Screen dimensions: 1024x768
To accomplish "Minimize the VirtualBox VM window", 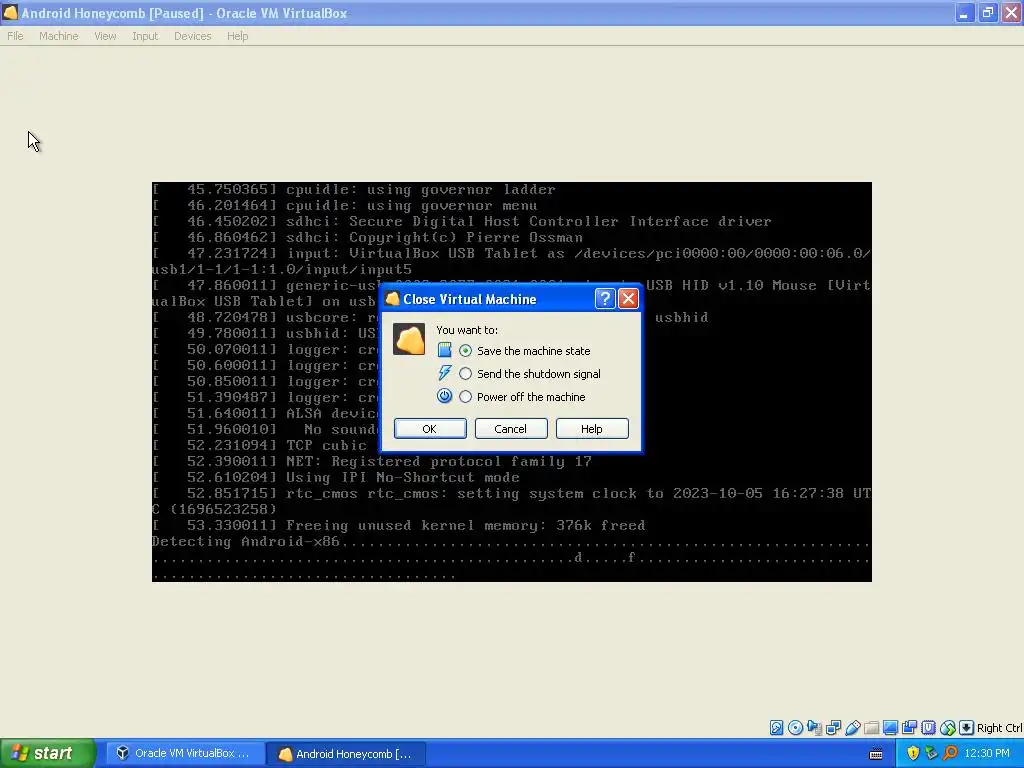I will (964, 13).
